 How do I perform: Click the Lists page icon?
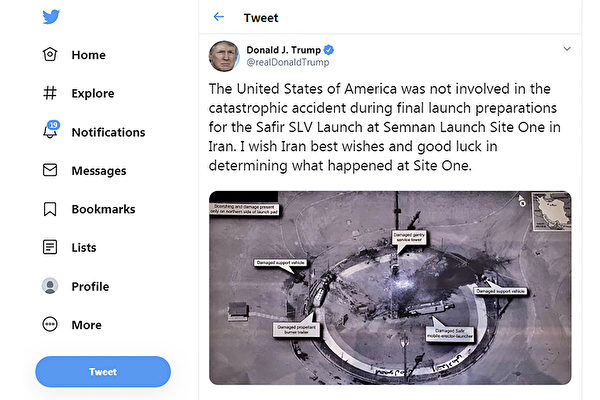(x=50, y=247)
